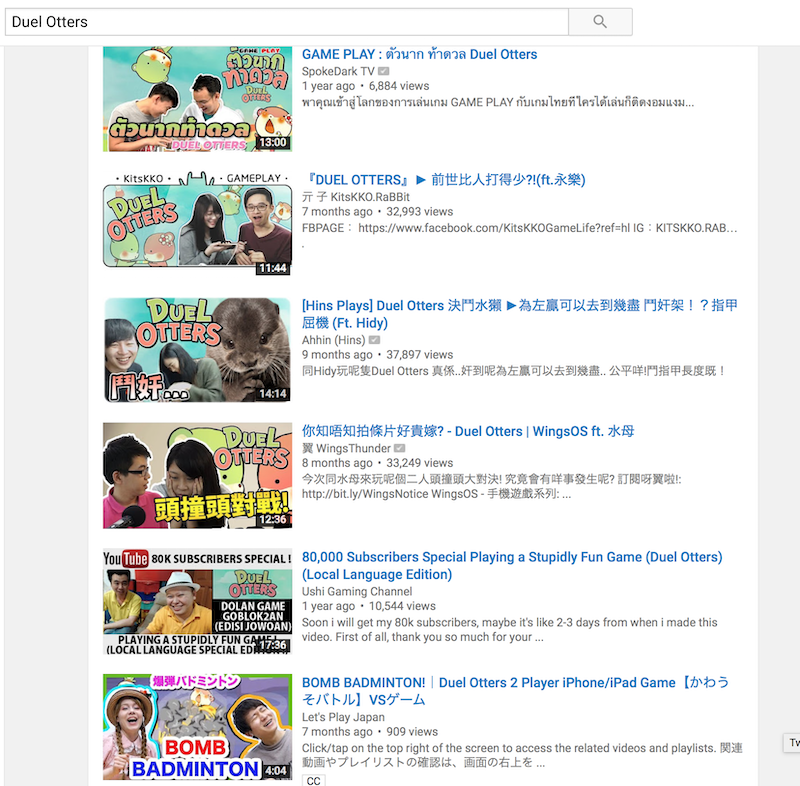Viewport: 800px width, 786px height.
Task: Open SpokeDark TV channel link
Action: (338, 71)
